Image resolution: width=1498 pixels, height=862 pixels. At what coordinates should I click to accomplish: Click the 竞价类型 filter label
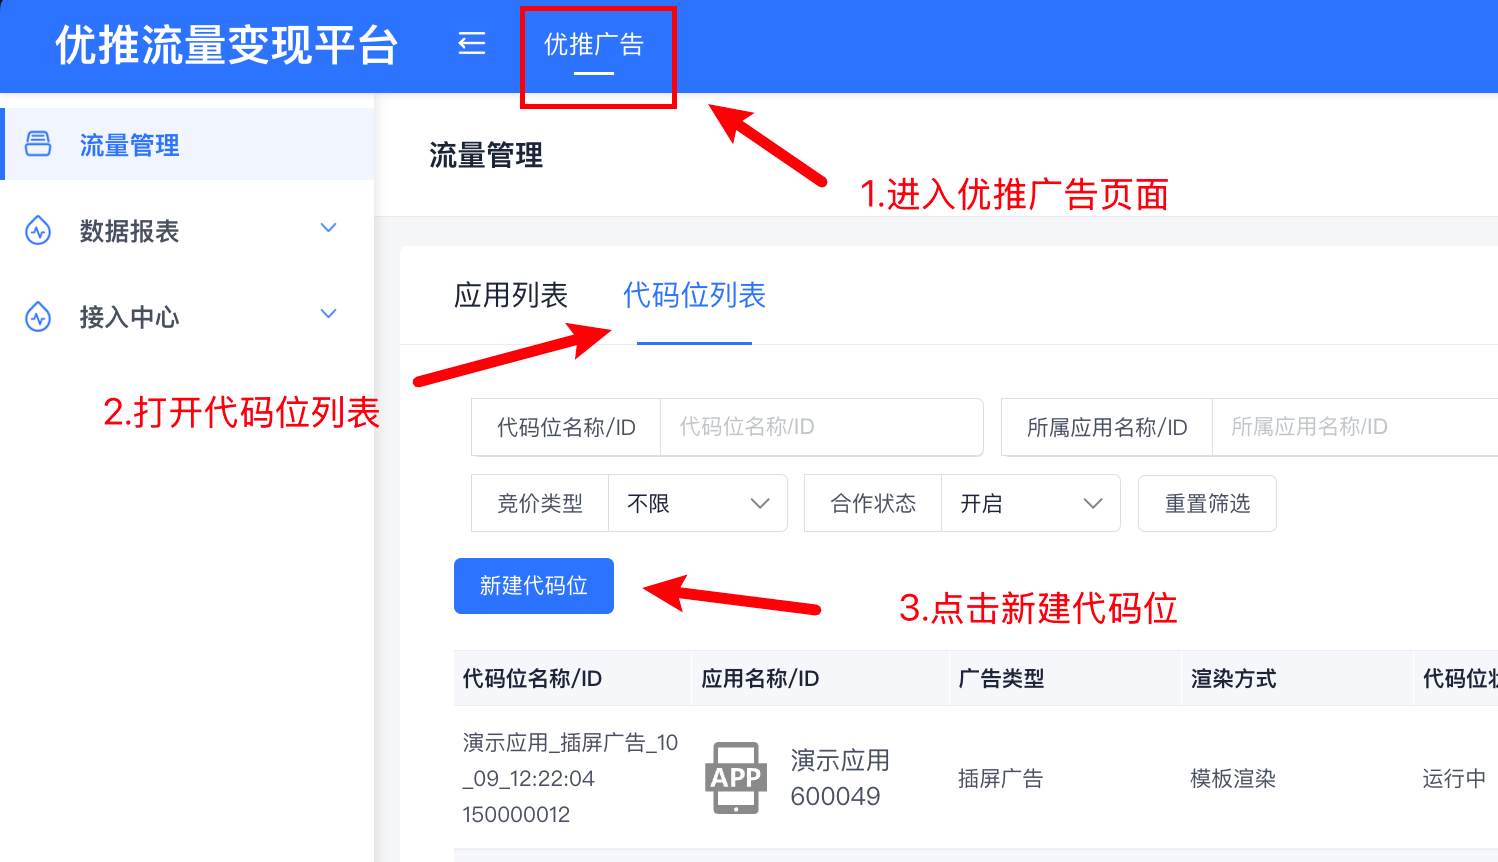pyautogui.click(x=540, y=503)
